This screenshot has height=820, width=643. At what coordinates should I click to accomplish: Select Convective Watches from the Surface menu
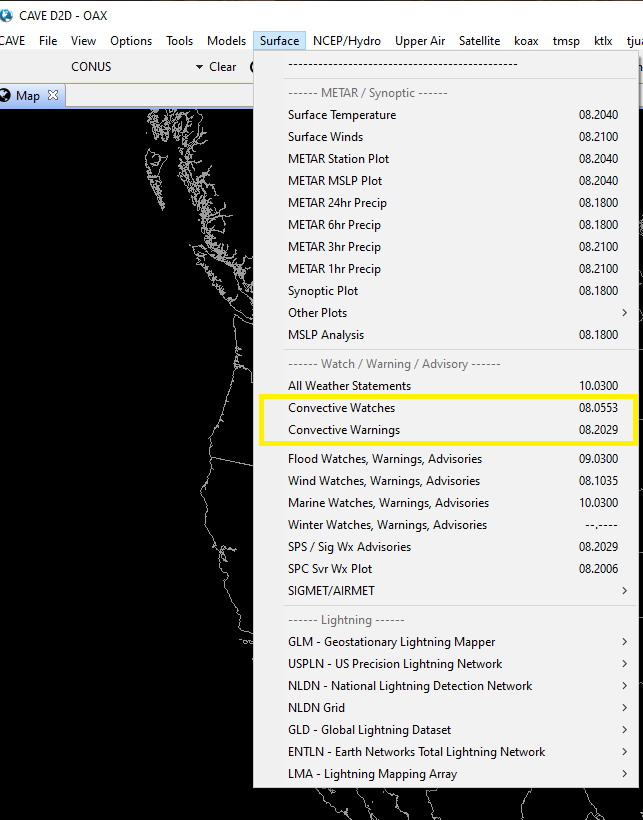pos(341,408)
